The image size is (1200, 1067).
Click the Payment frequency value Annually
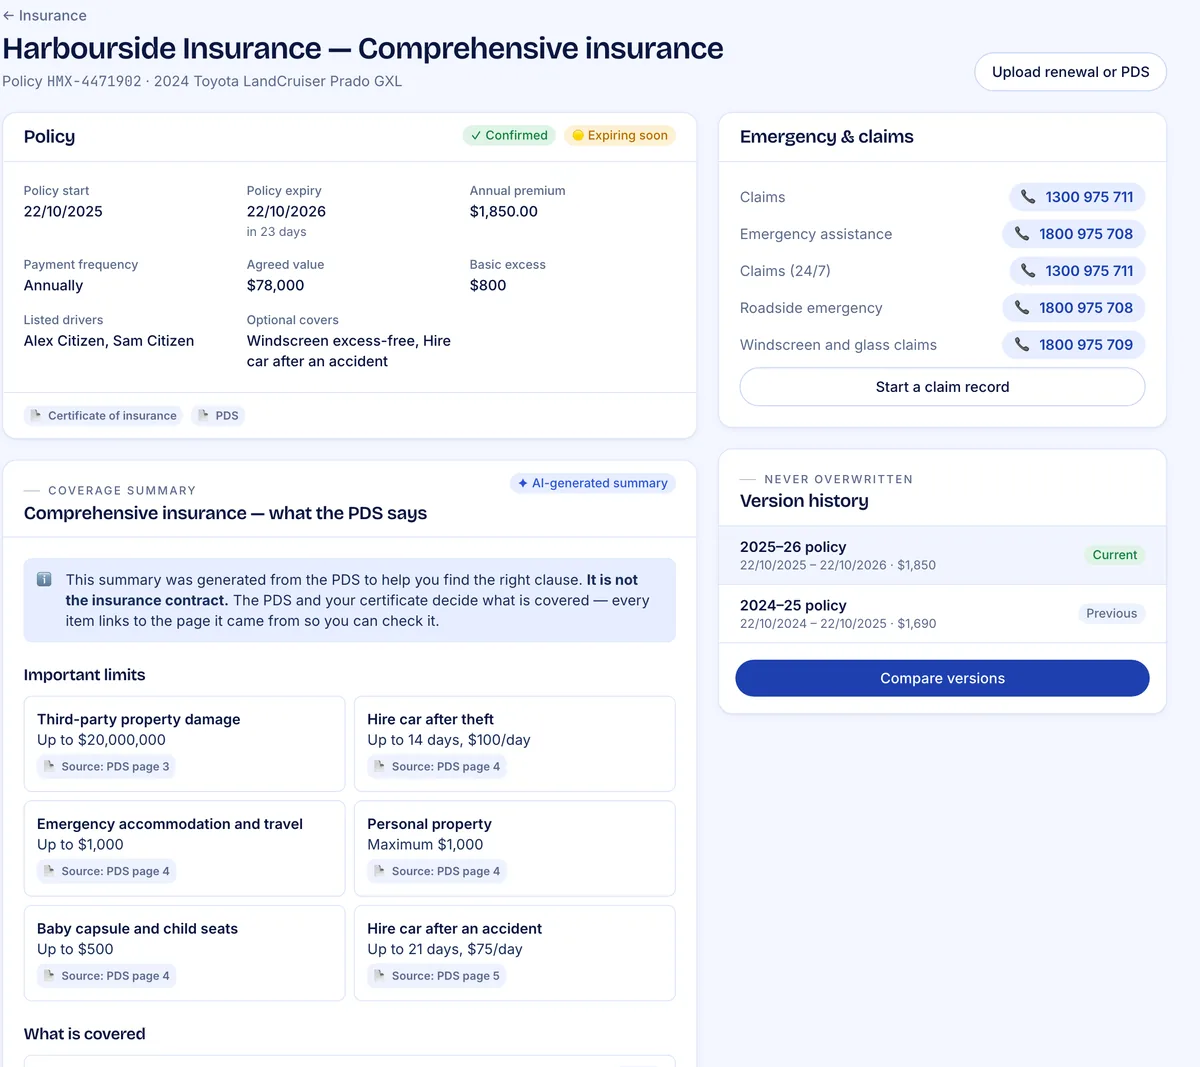[x=53, y=286]
